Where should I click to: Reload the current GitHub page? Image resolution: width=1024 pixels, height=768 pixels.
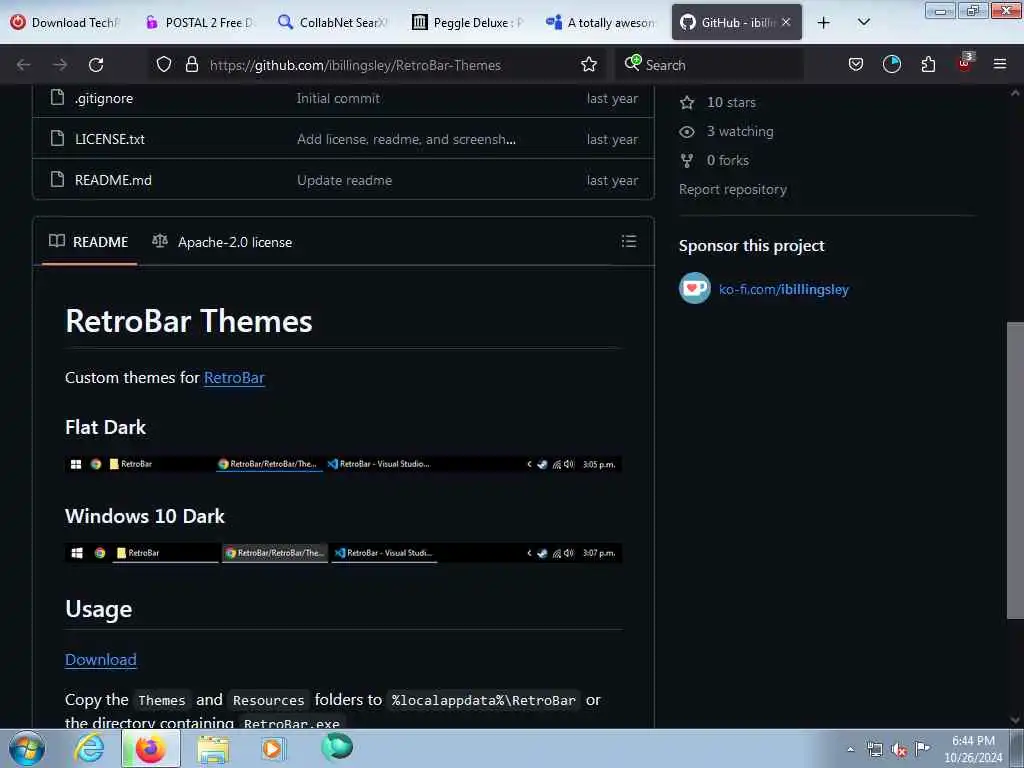[96, 65]
